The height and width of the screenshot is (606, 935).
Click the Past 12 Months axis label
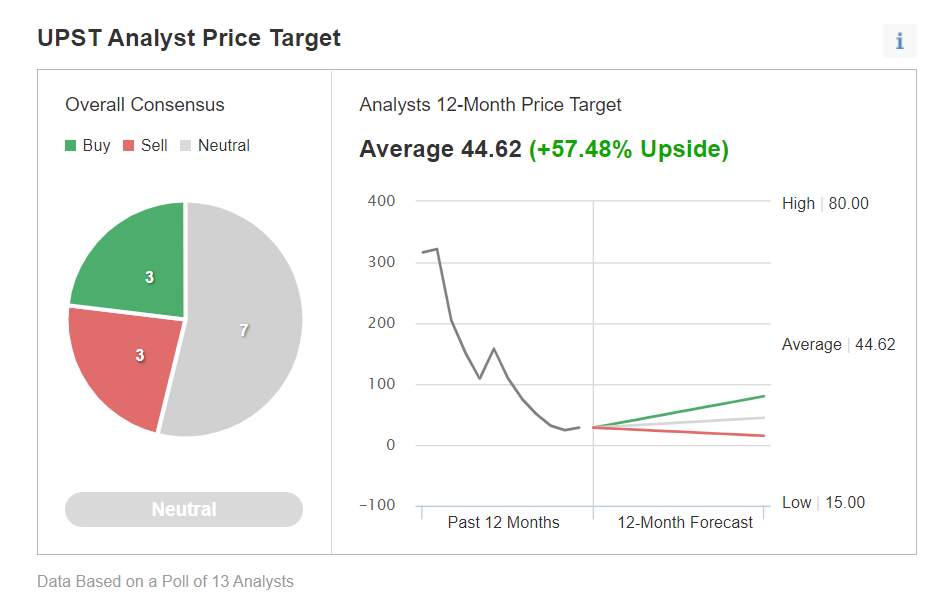503,522
